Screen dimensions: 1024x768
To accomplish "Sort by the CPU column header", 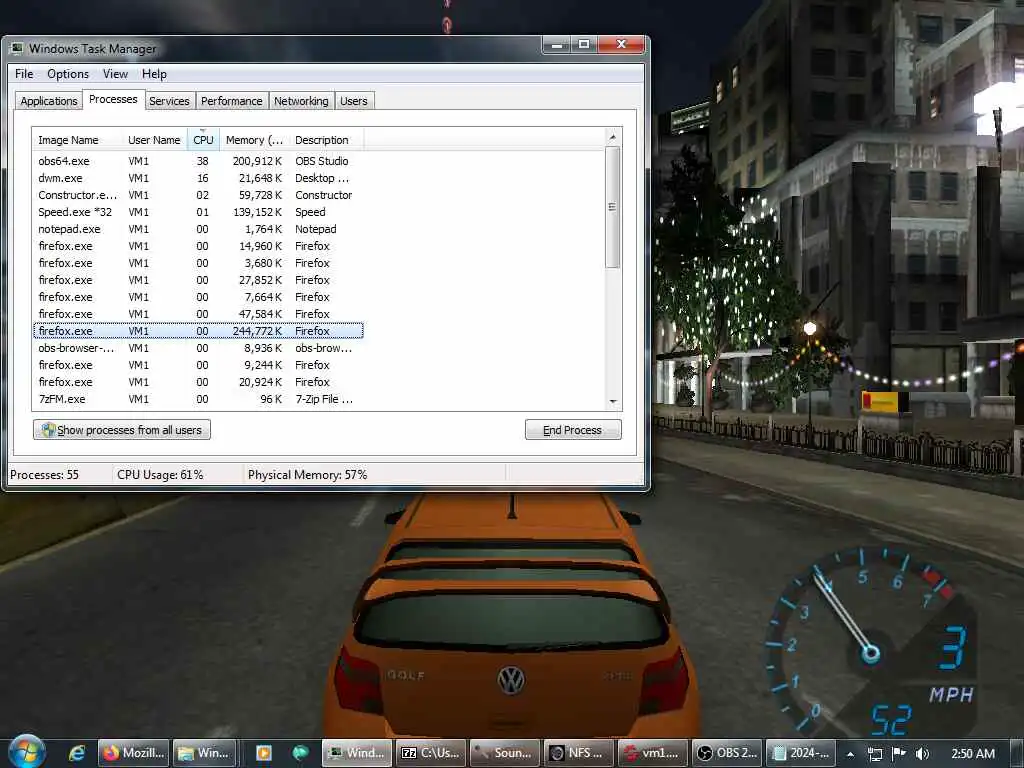I will click(x=203, y=140).
